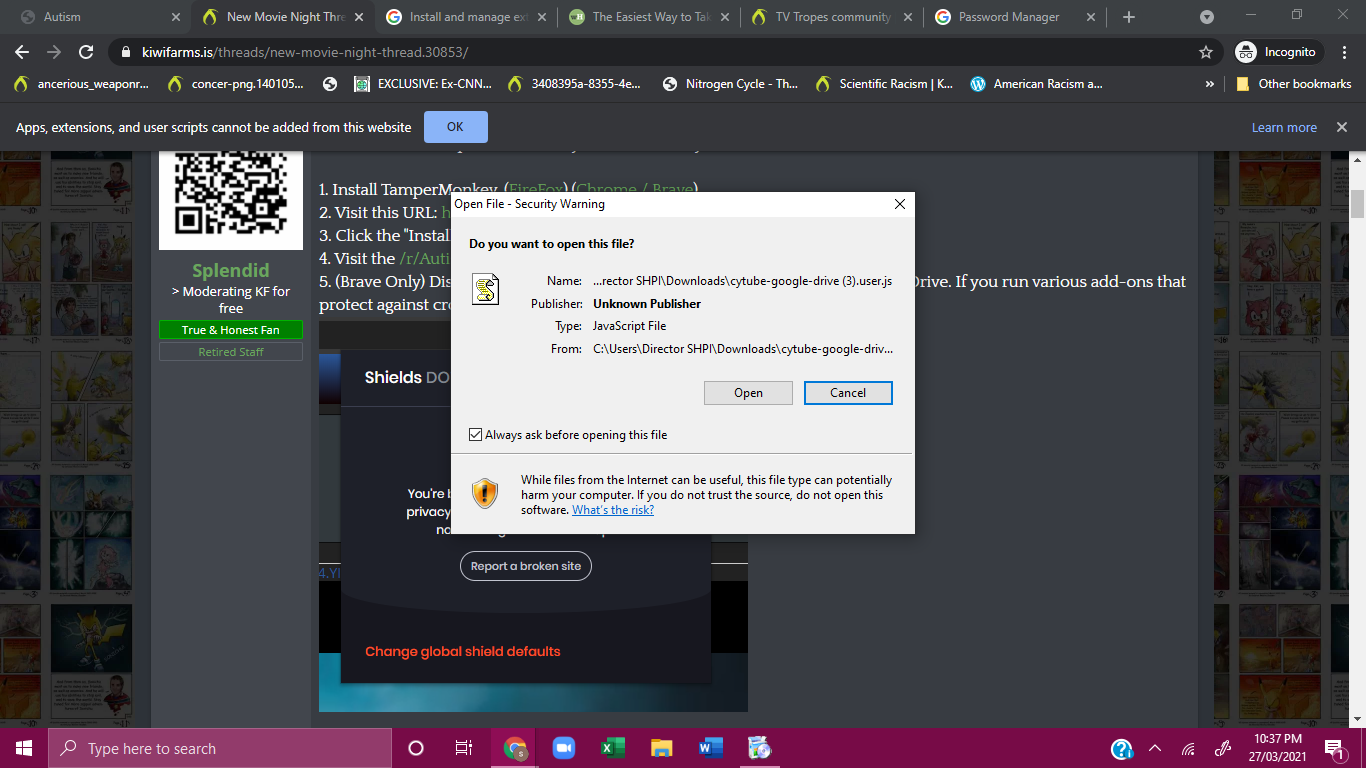Open the Windows Start menu
The height and width of the screenshot is (768, 1366).
[24, 748]
